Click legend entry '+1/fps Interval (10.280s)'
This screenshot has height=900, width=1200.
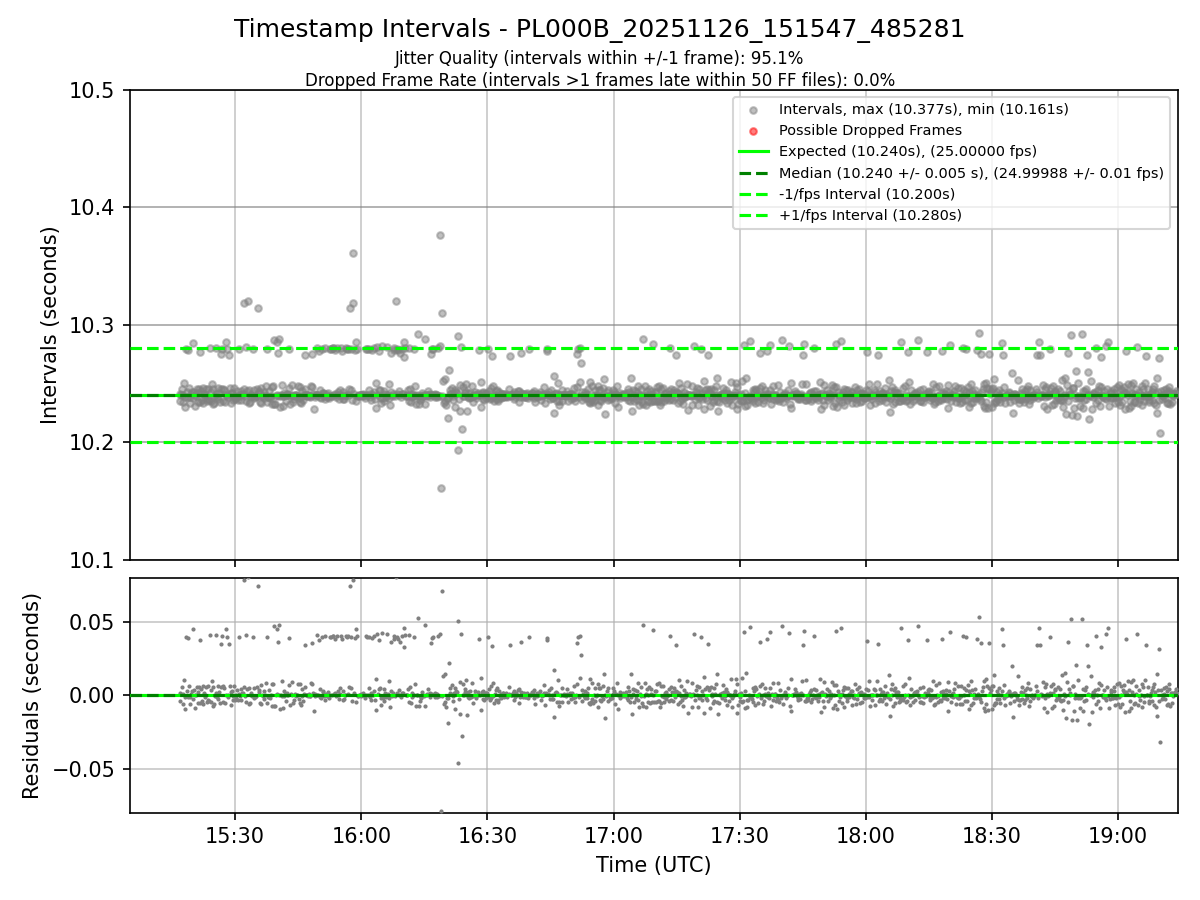point(870,215)
